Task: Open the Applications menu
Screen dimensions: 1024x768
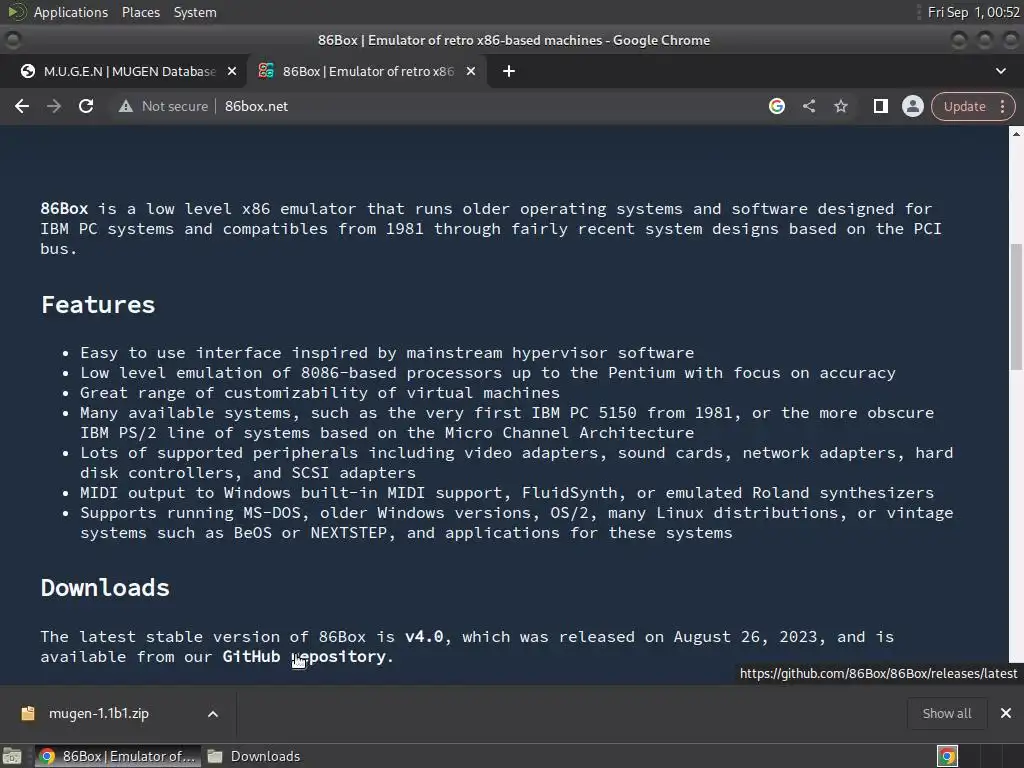Action: tap(71, 12)
